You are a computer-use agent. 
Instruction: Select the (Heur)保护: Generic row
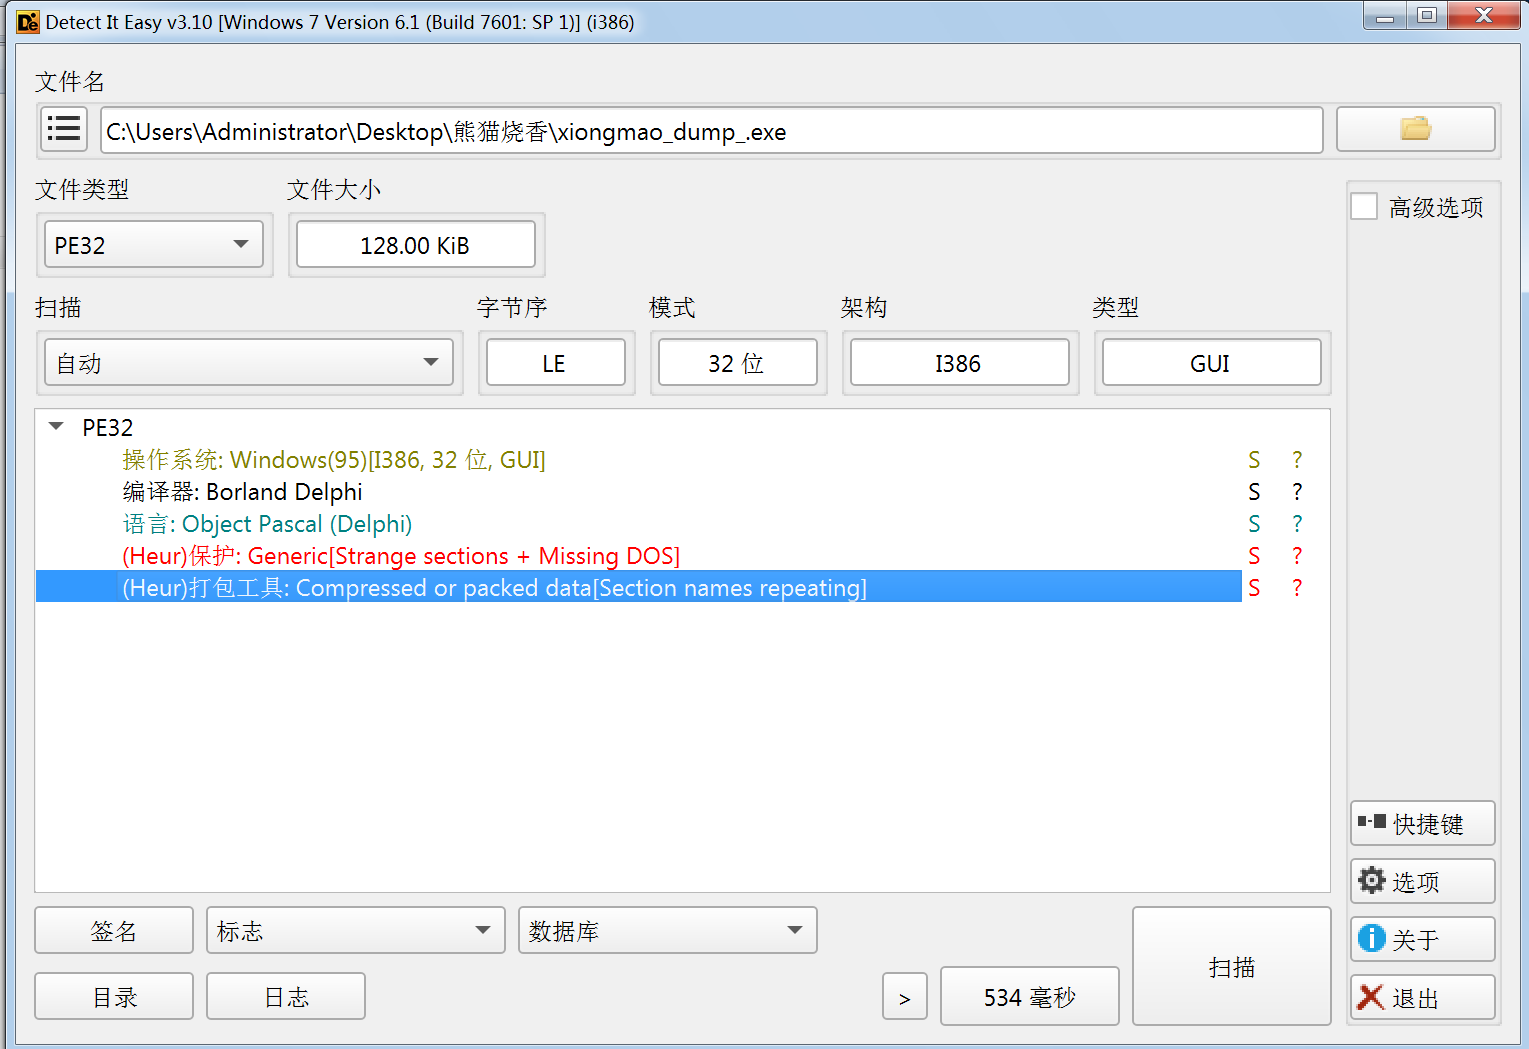638,555
